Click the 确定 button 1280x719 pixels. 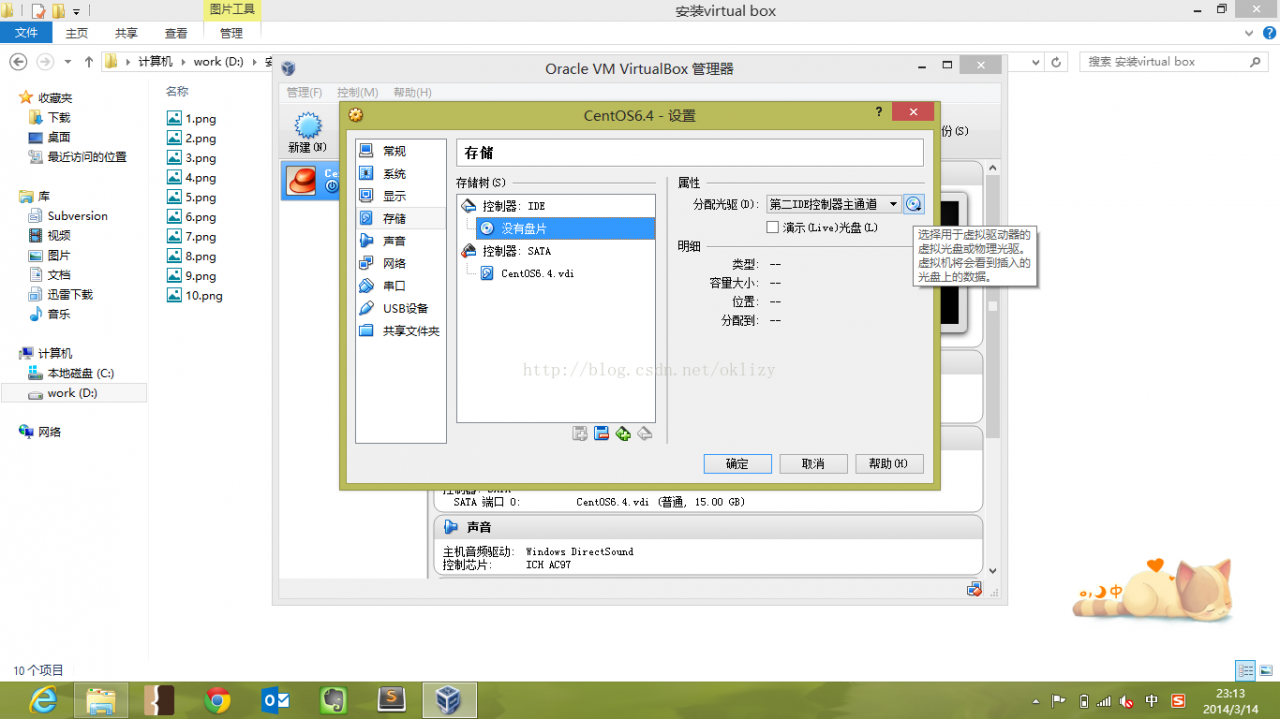click(x=737, y=464)
